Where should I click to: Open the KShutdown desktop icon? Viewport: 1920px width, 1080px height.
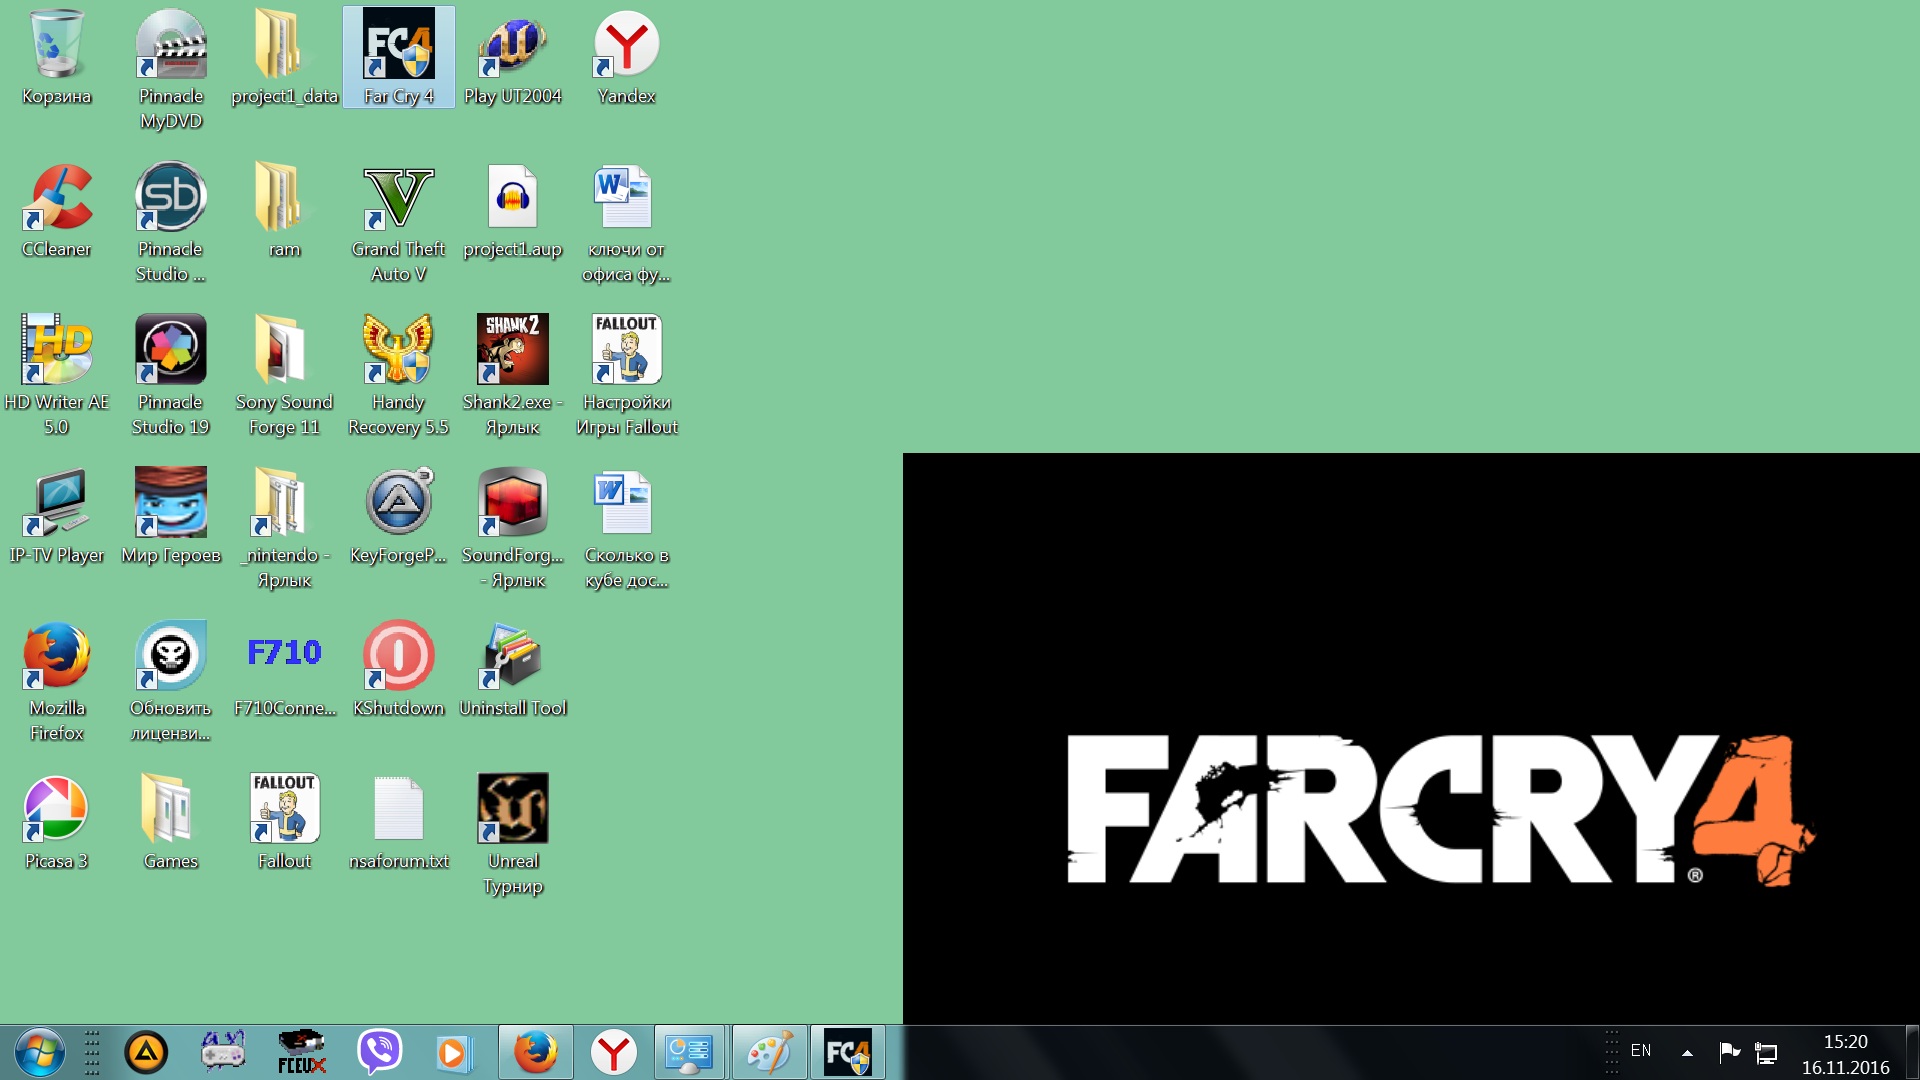pyautogui.click(x=398, y=656)
